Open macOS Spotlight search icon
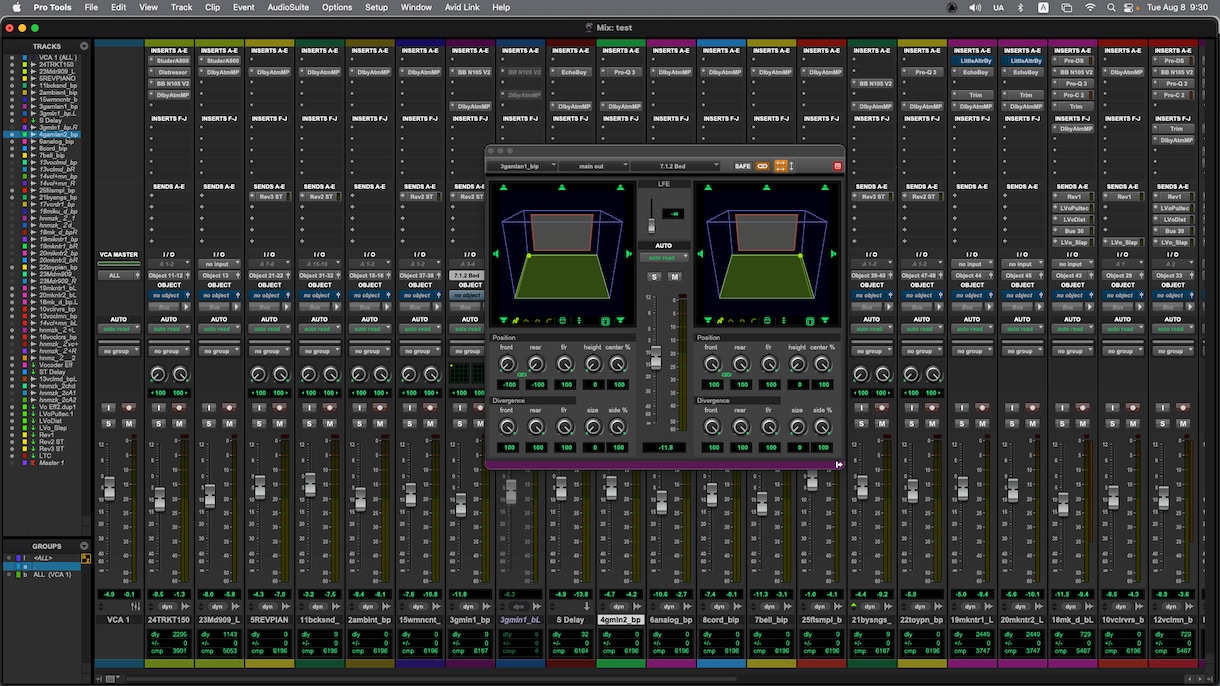1220x686 pixels. (1111, 7)
